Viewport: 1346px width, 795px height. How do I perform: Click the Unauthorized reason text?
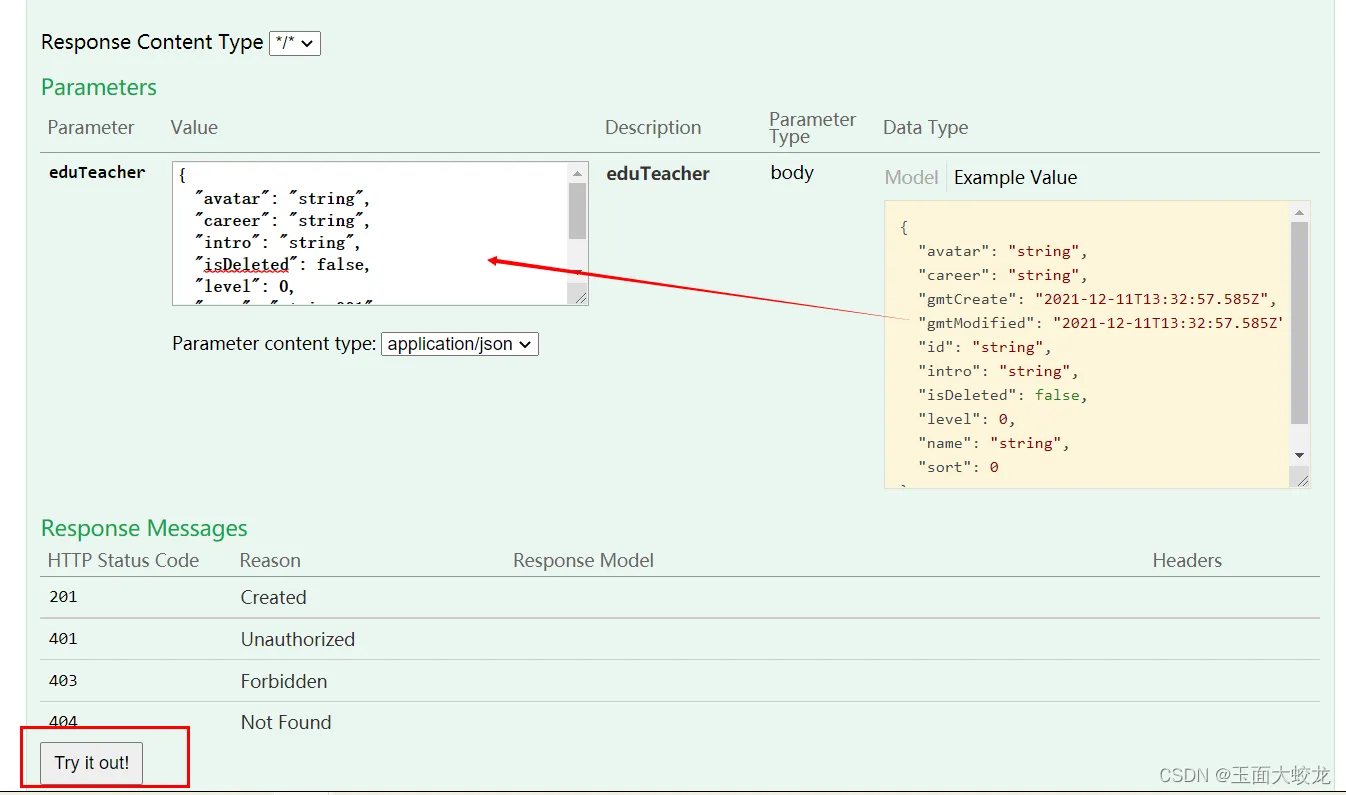298,639
